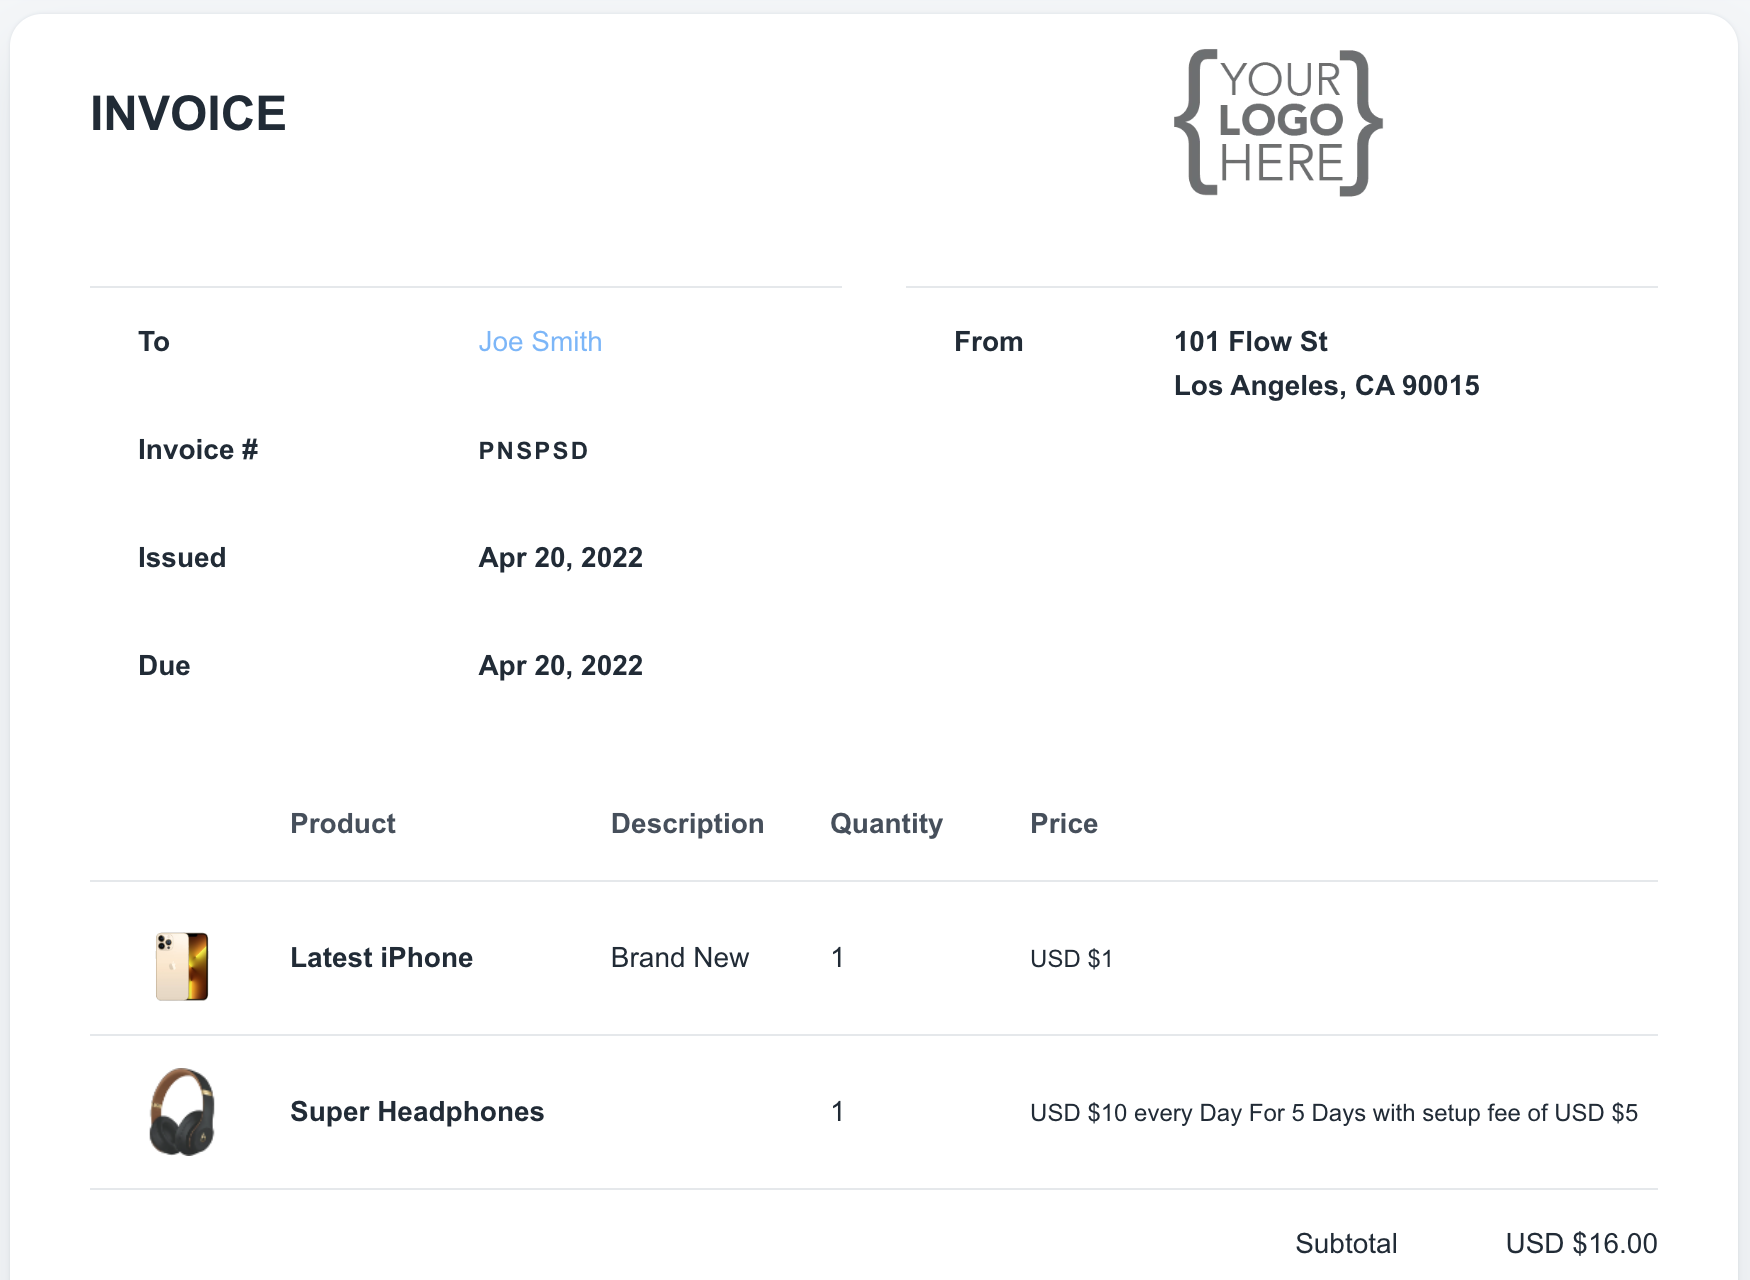Click the Product column header
The image size is (1750, 1280).
click(x=343, y=824)
